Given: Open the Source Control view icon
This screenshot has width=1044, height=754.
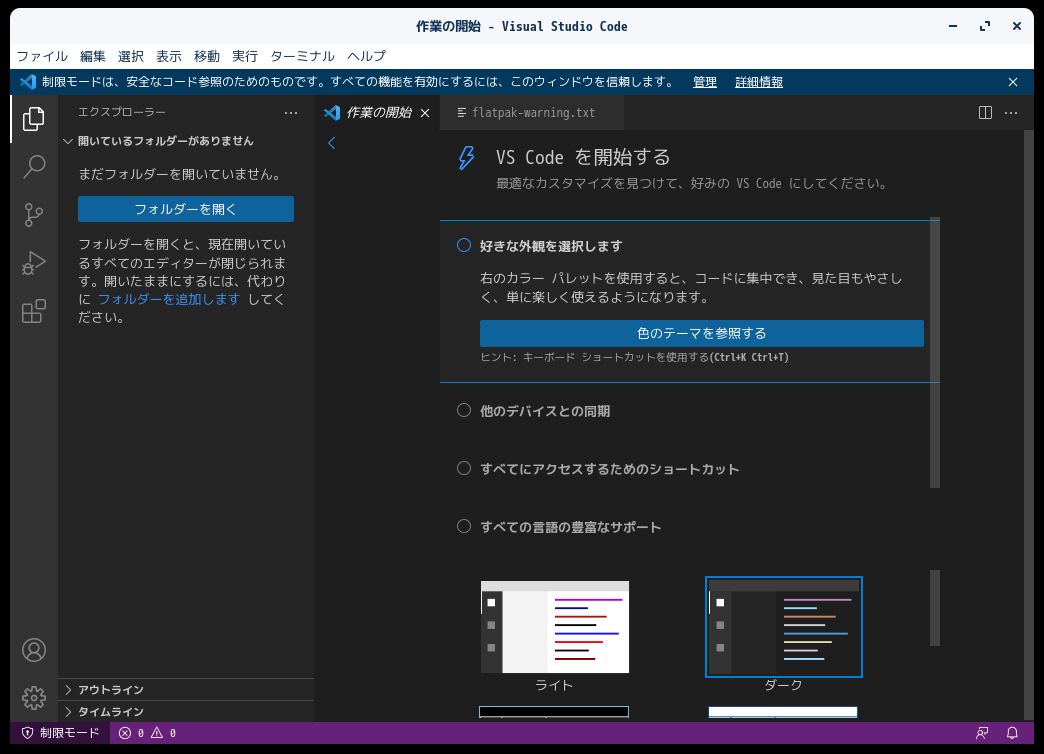Looking at the screenshot, I should (34, 214).
